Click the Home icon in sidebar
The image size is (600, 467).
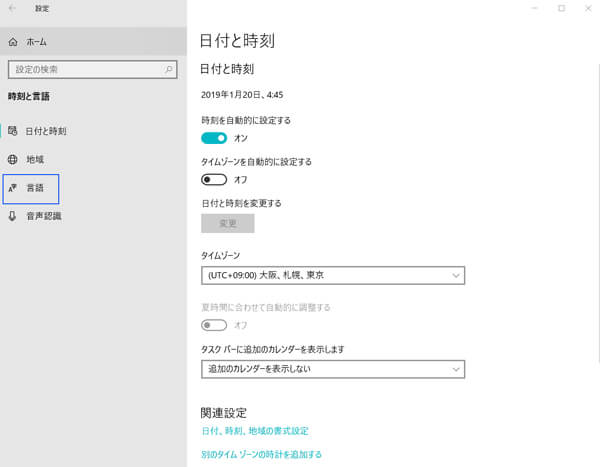[13, 42]
